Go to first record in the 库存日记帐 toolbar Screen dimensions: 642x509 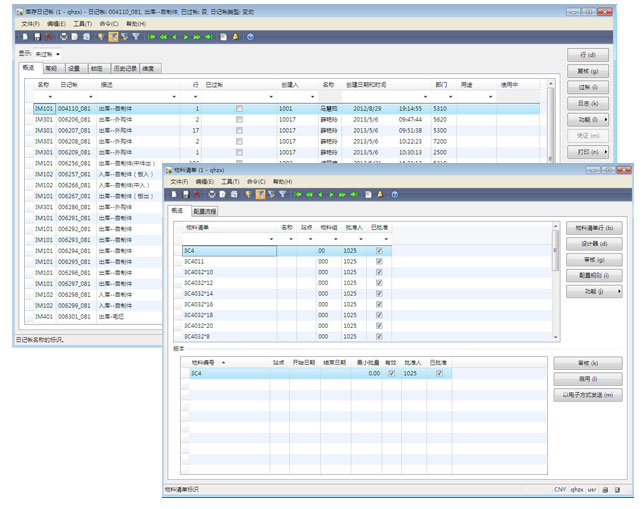(151, 36)
